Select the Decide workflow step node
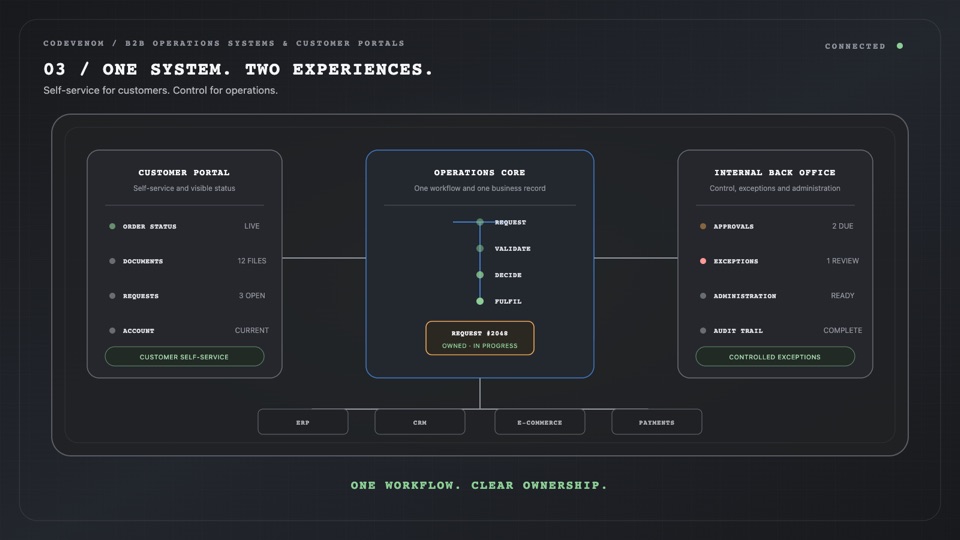 click(480, 275)
